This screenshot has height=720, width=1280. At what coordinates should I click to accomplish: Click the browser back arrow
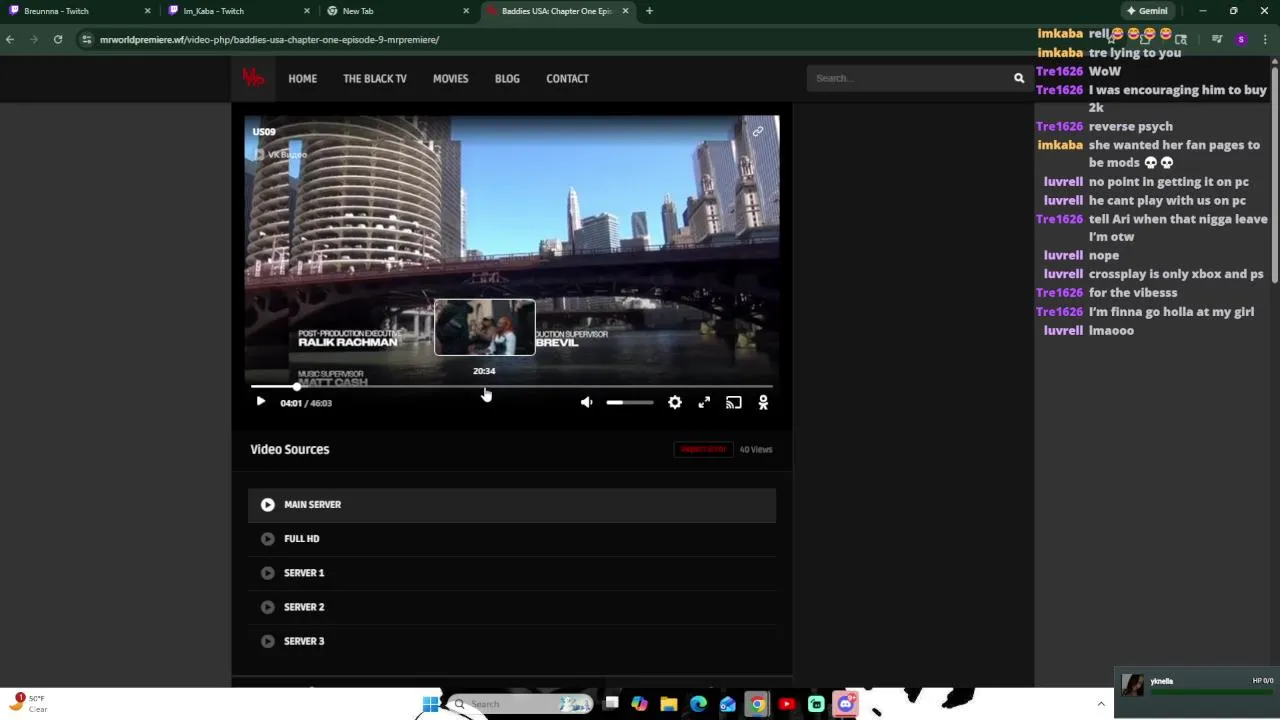(10, 39)
